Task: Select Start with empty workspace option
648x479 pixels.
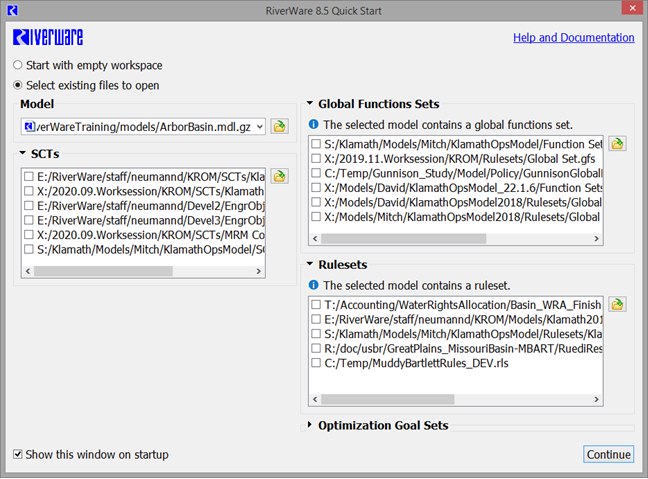Action: pos(19,65)
